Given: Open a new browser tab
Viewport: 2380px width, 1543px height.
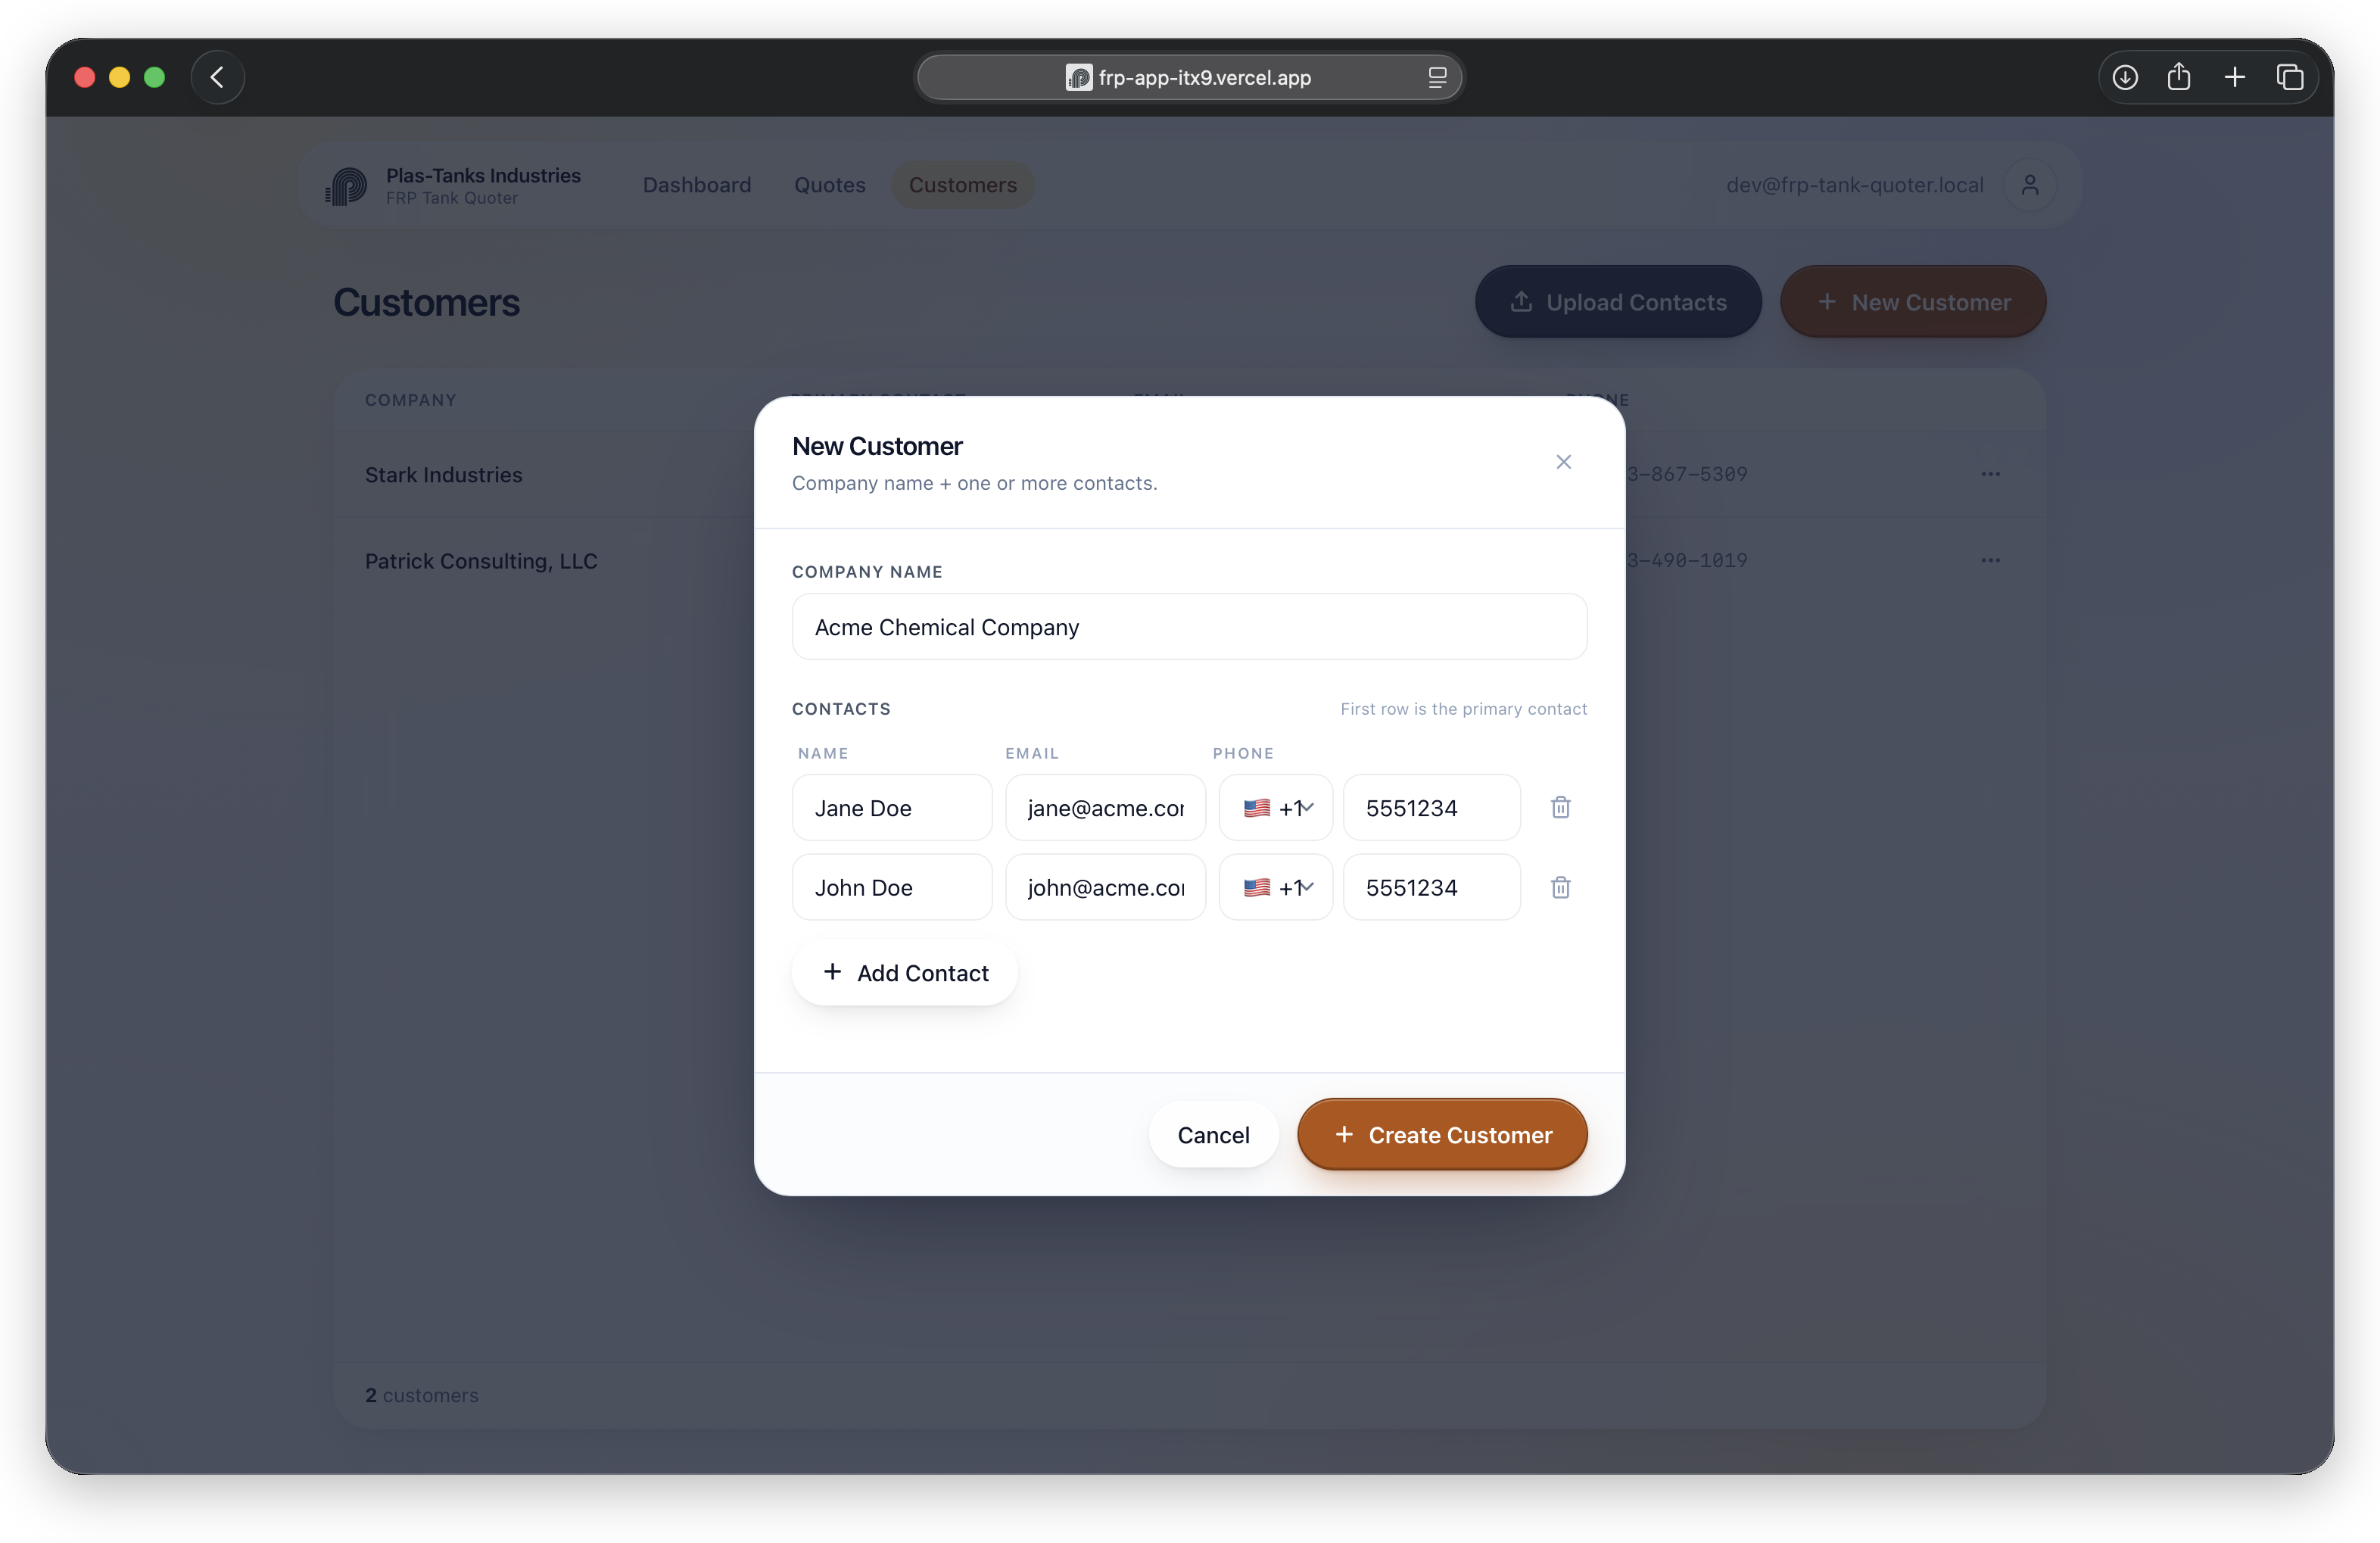Looking at the screenshot, I should 2235,77.
